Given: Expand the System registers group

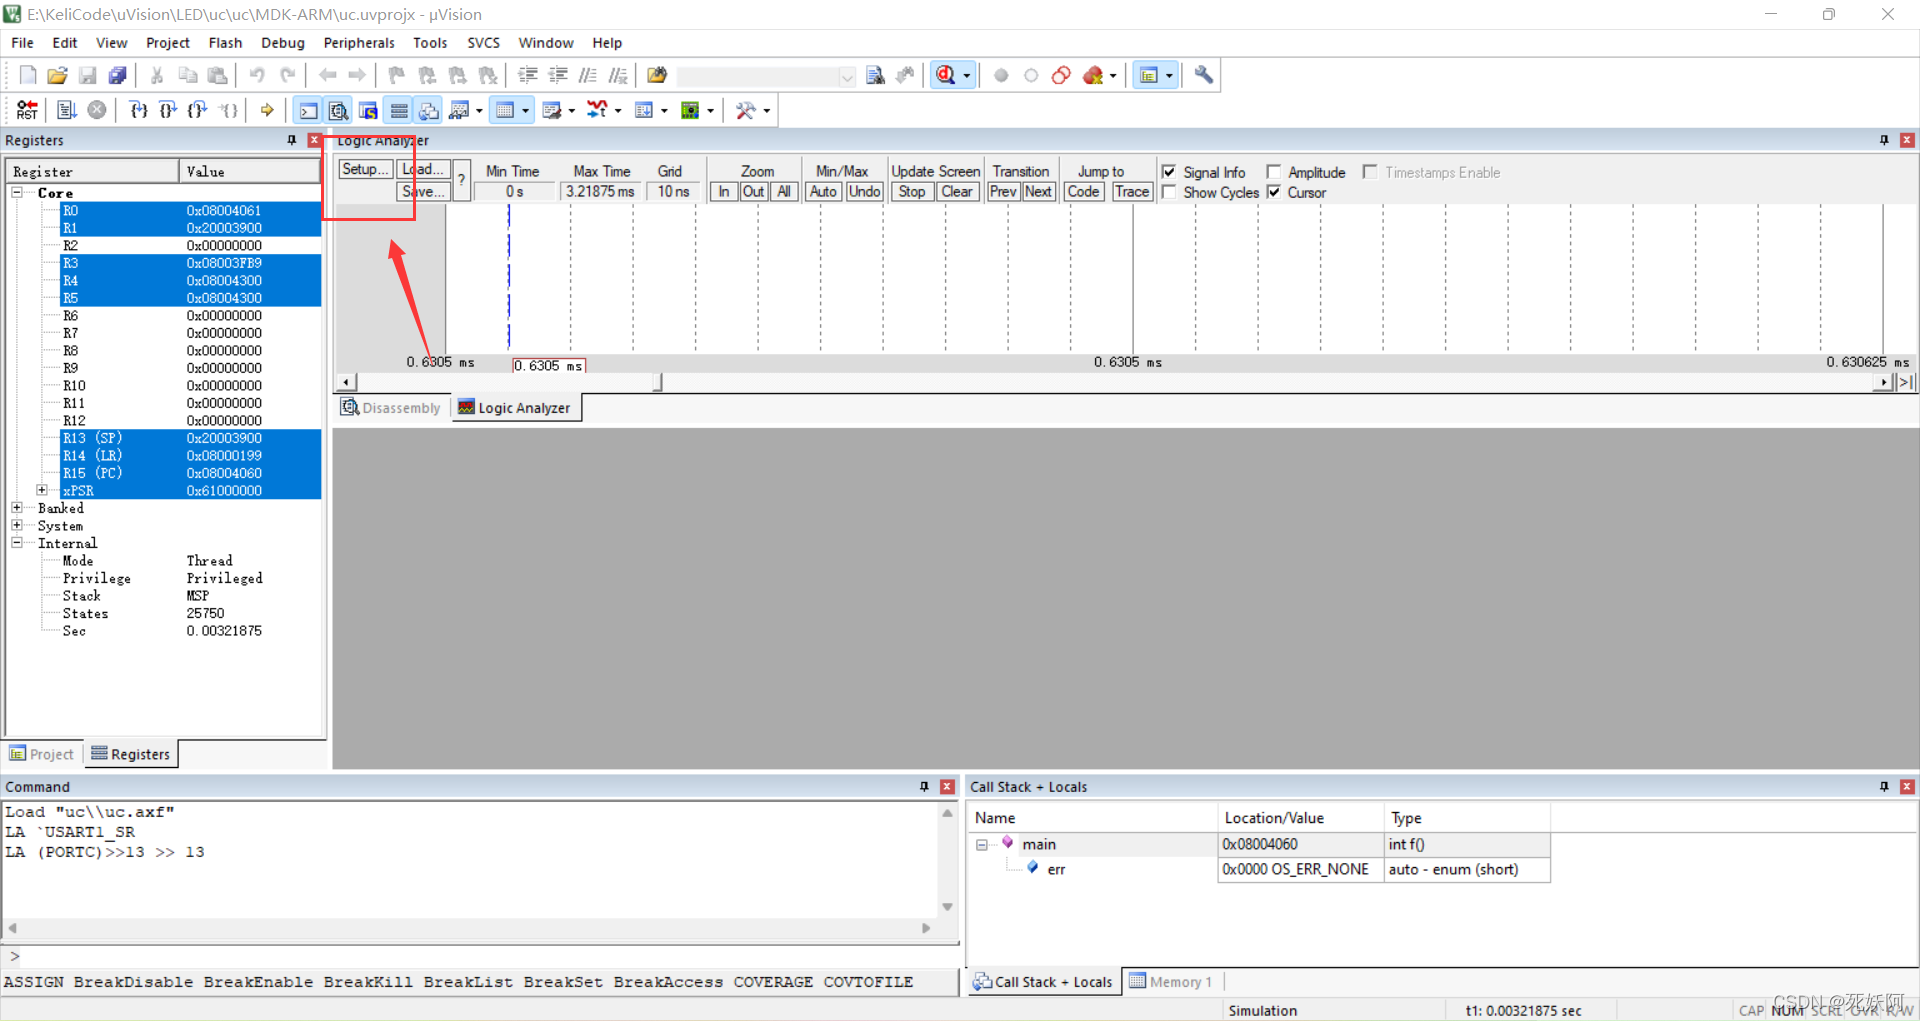Looking at the screenshot, I should [17, 525].
